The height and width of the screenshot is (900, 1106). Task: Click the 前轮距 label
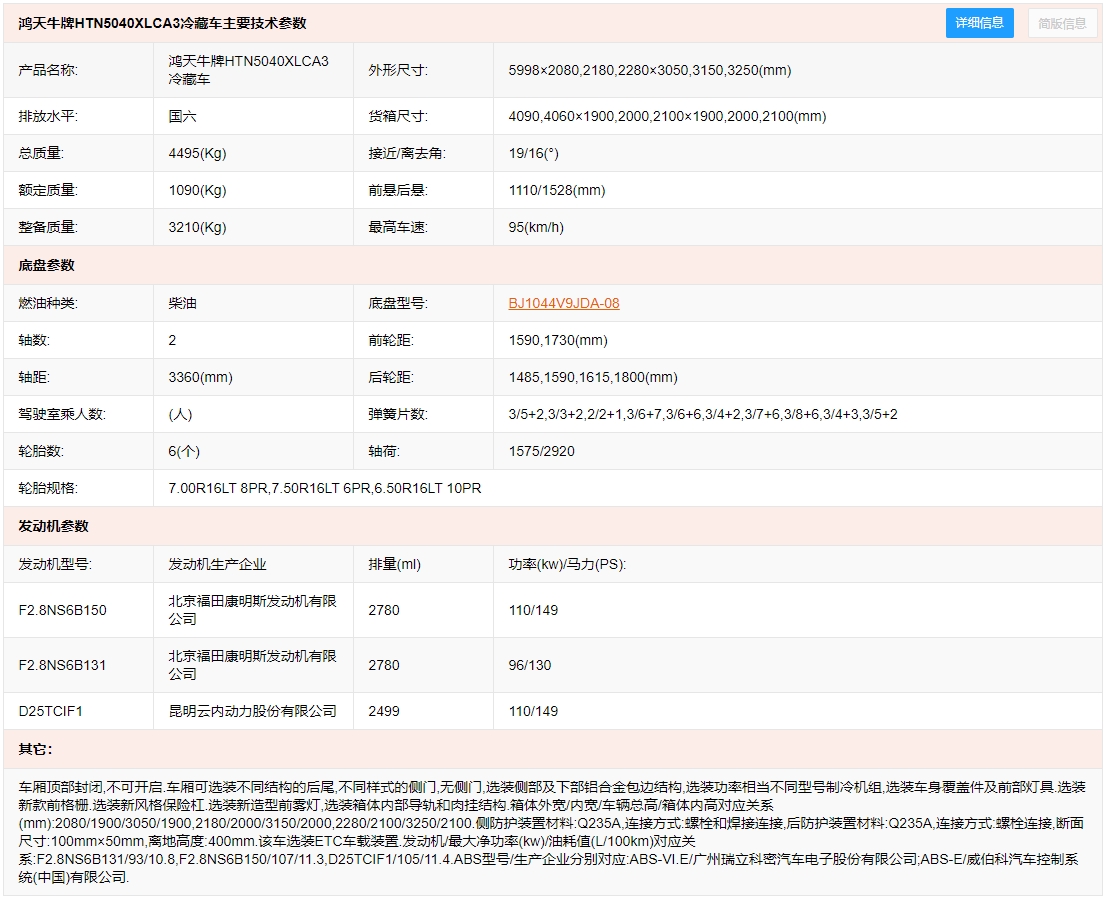click(391, 340)
